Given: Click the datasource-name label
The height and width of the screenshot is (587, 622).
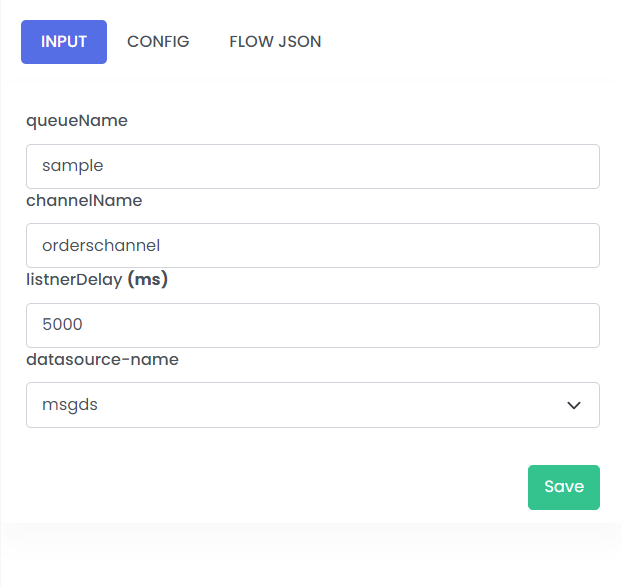Looking at the screenshot, I should pos(102,360).
